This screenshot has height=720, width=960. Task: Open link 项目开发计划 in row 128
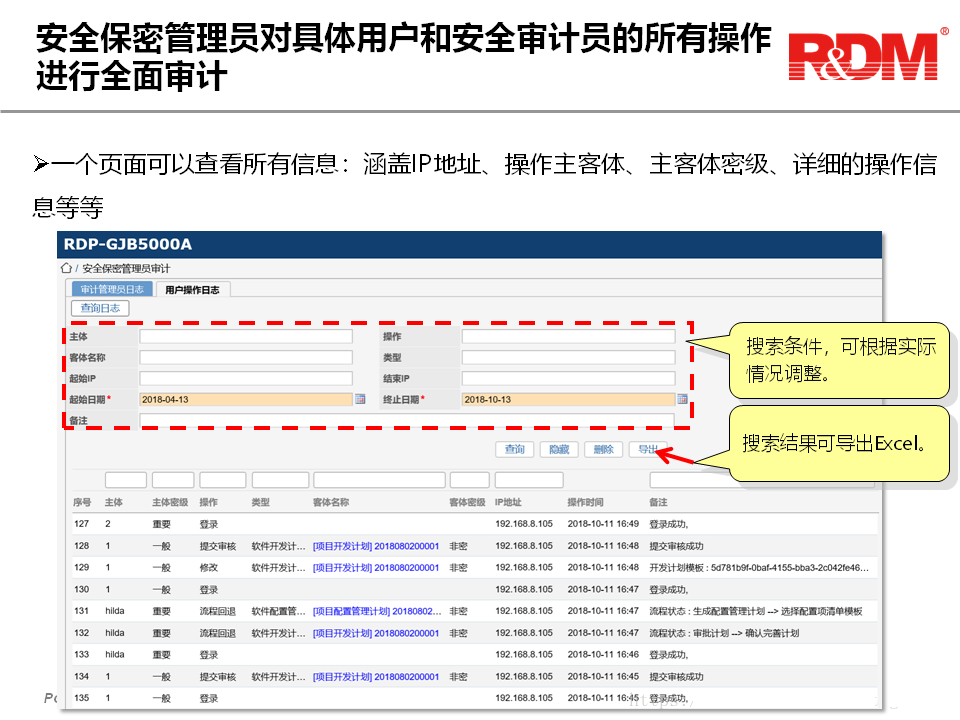376,546
